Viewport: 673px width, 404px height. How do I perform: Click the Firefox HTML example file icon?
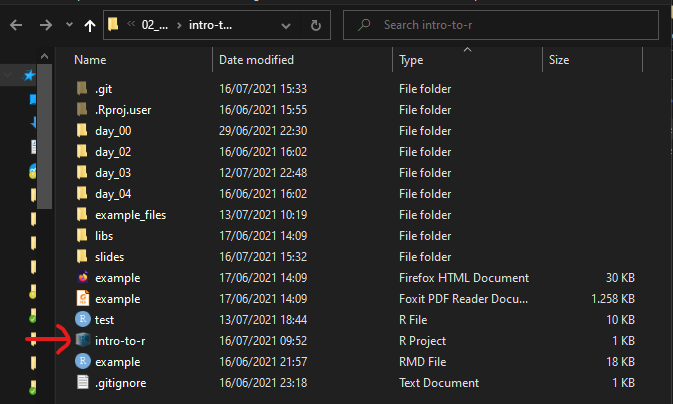pos(83,278)
